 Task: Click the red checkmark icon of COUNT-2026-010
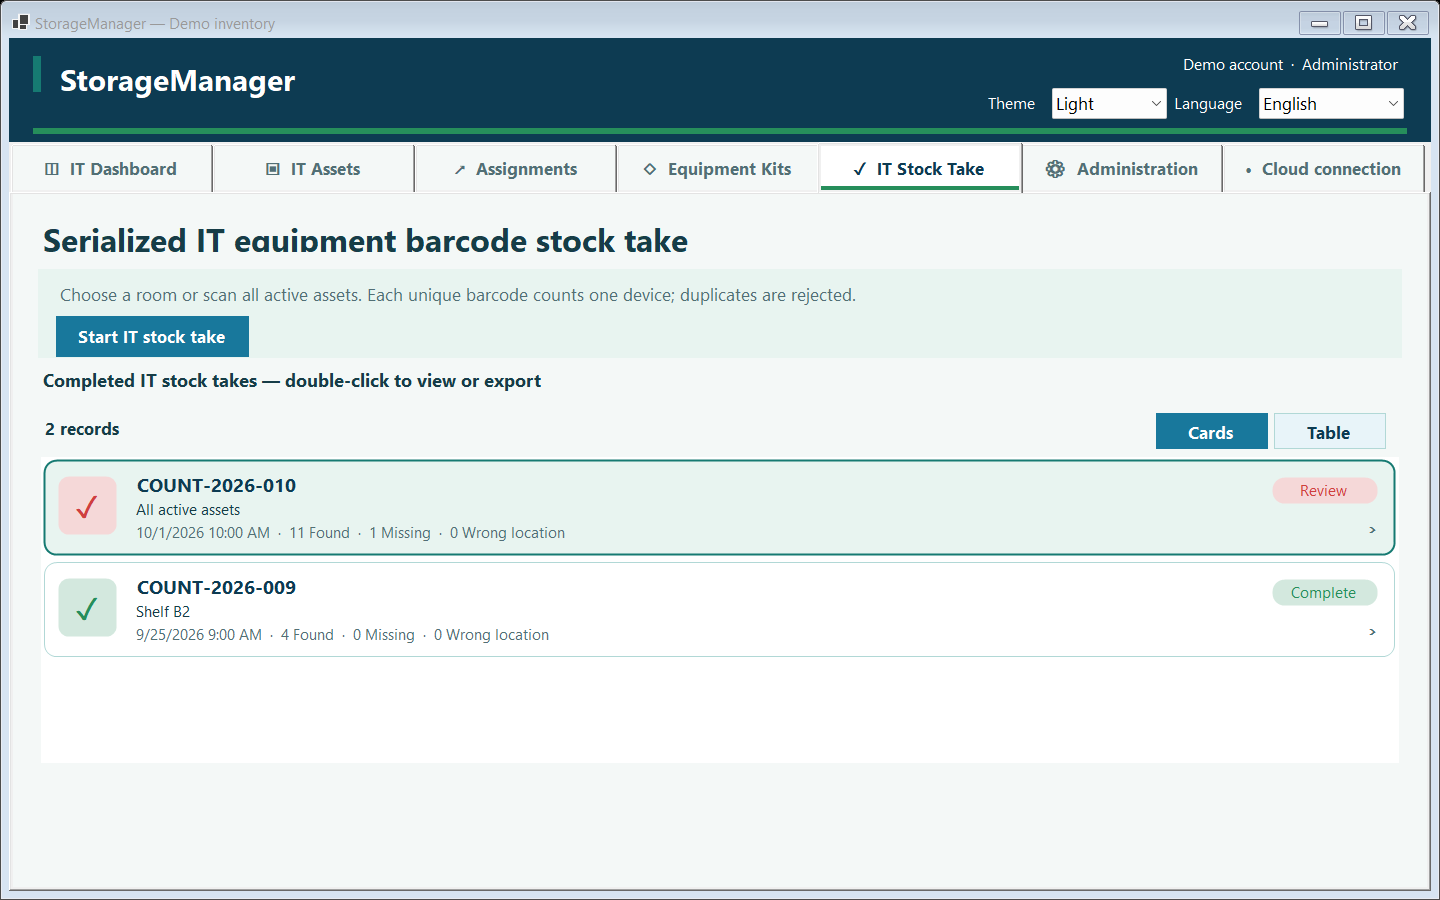88,506
